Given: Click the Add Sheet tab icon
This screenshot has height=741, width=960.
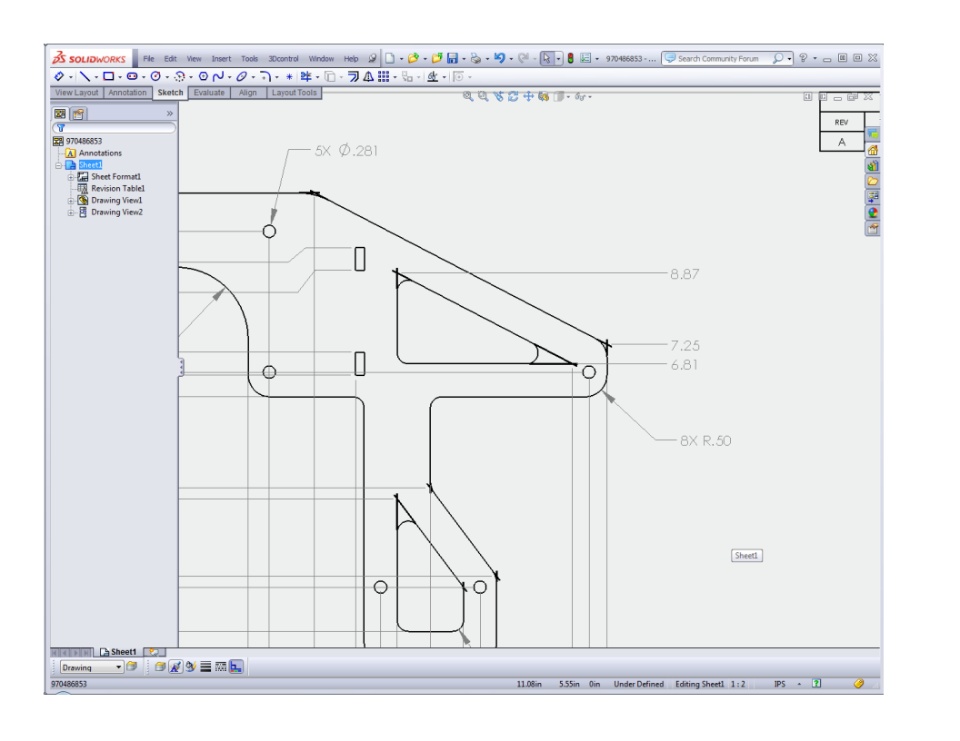Looking at the screenshot, I should point(154,652).
